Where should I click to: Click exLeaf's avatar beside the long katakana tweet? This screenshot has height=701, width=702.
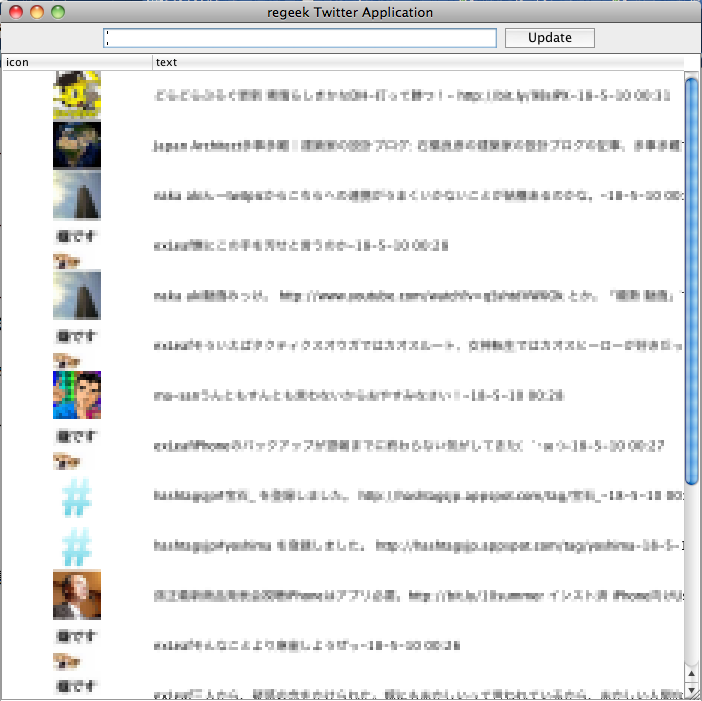point(75,348)
